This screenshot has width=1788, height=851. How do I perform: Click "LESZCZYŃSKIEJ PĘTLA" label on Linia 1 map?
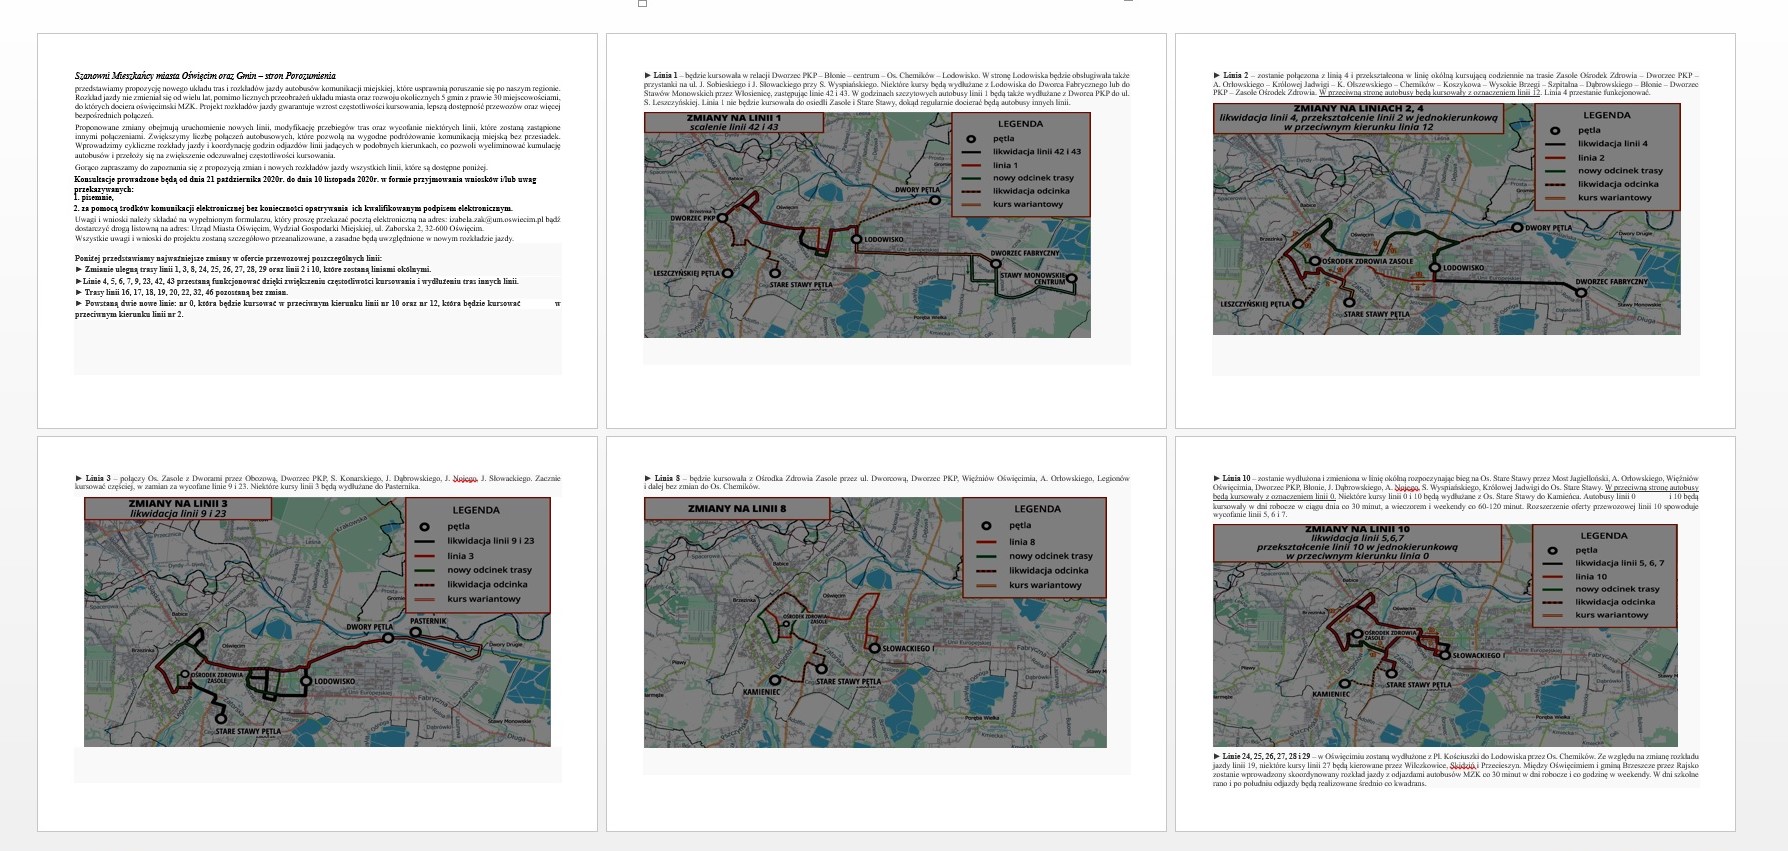686,273
